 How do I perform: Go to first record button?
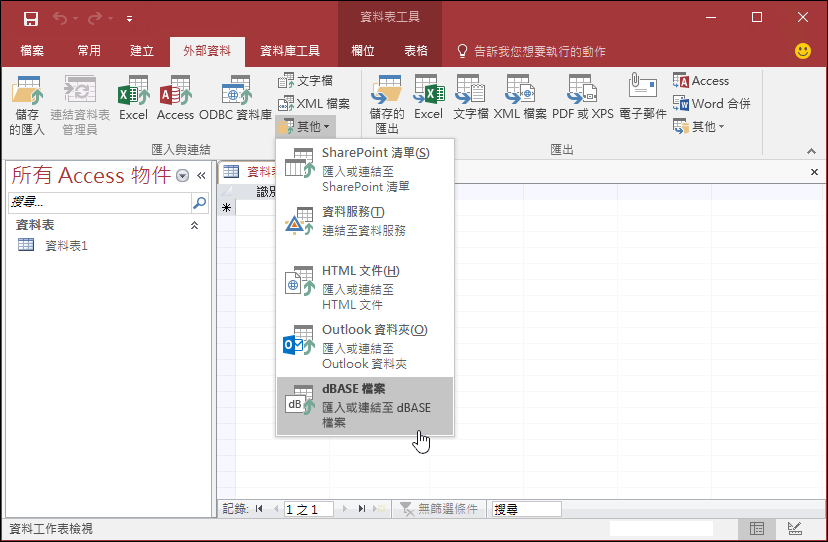[x=259, y=509]
